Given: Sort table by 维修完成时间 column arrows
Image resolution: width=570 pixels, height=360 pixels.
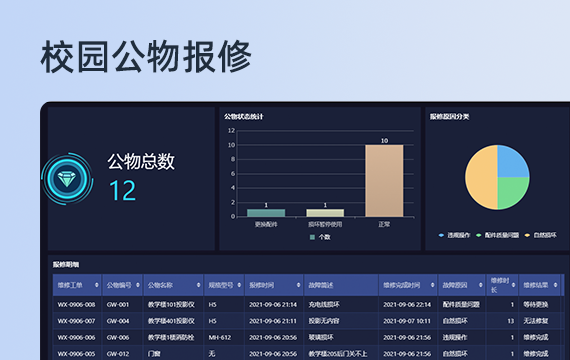Looking at the screenshot, I should 433,285.
